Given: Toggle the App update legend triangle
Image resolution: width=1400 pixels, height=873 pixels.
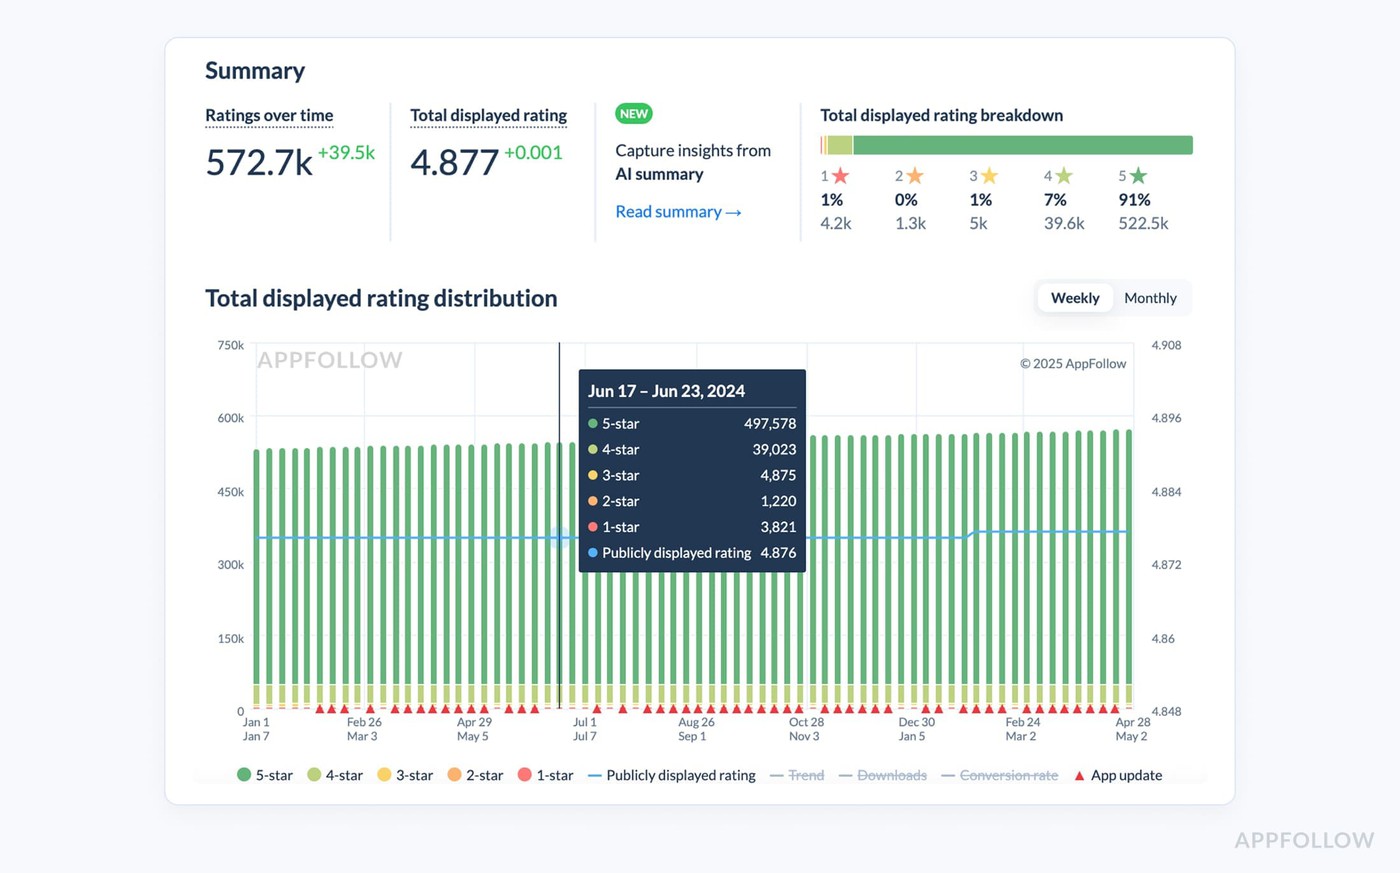Looking at the screenshot, I should coord(1079,776).
